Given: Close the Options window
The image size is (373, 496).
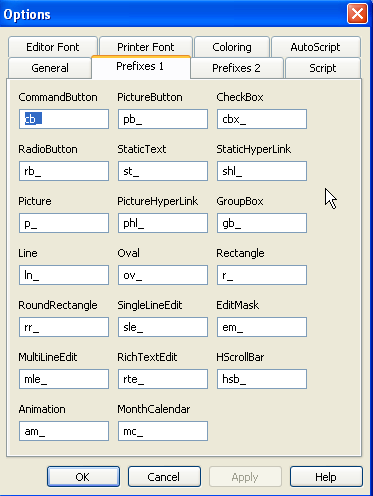Looking at the screenshot, I should coord(357,14).
